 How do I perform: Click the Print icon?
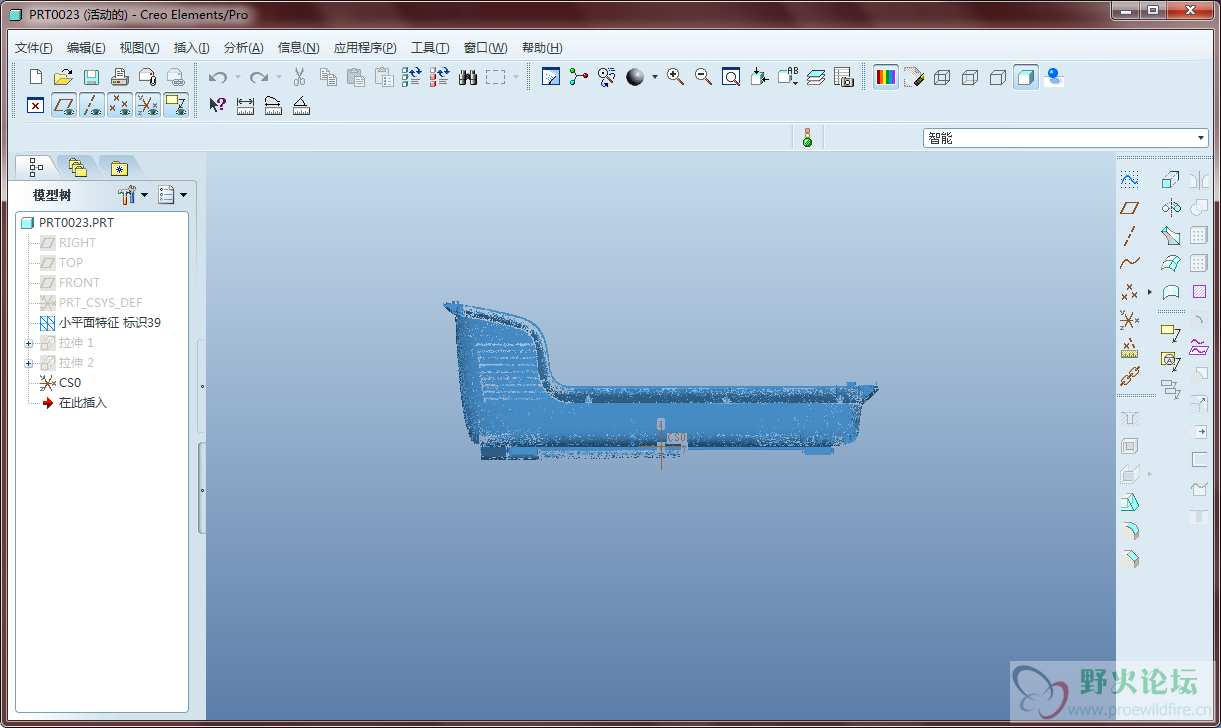click(x=119, y=77)
